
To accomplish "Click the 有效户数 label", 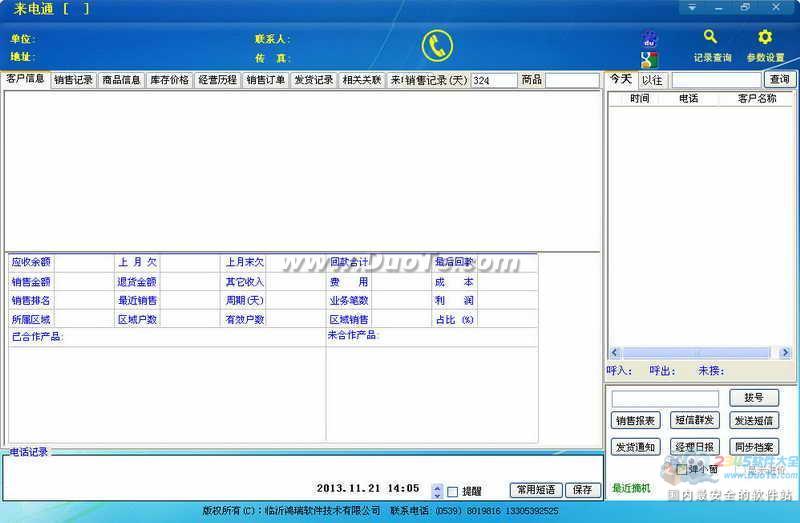I will coord(245,319).
